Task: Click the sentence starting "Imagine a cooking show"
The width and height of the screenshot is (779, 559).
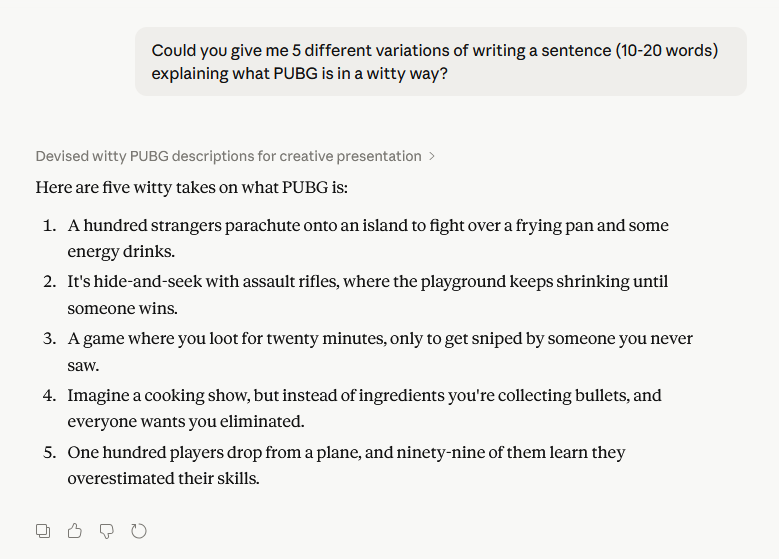Action: (364, 396)
